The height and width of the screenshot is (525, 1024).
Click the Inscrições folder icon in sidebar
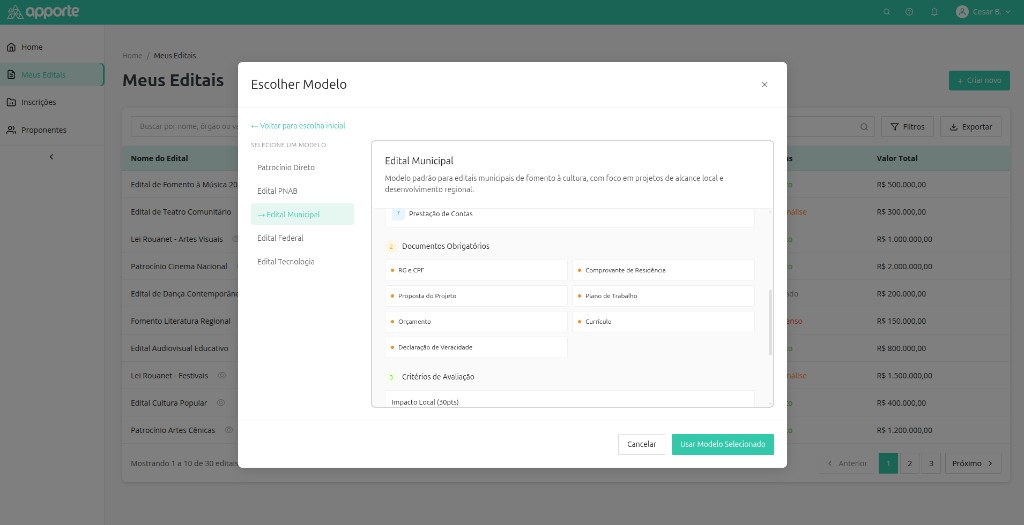[x=11, y=102]
